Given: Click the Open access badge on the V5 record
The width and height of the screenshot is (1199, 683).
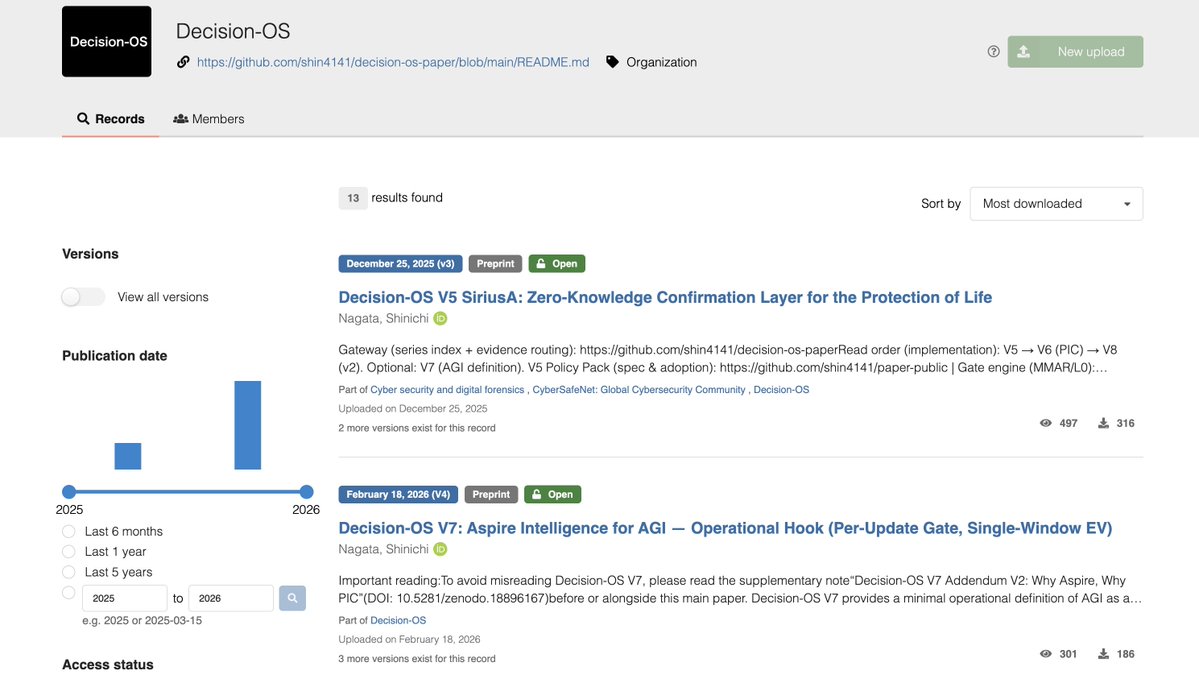Looking at the screenshot, I should click(557, 264).
